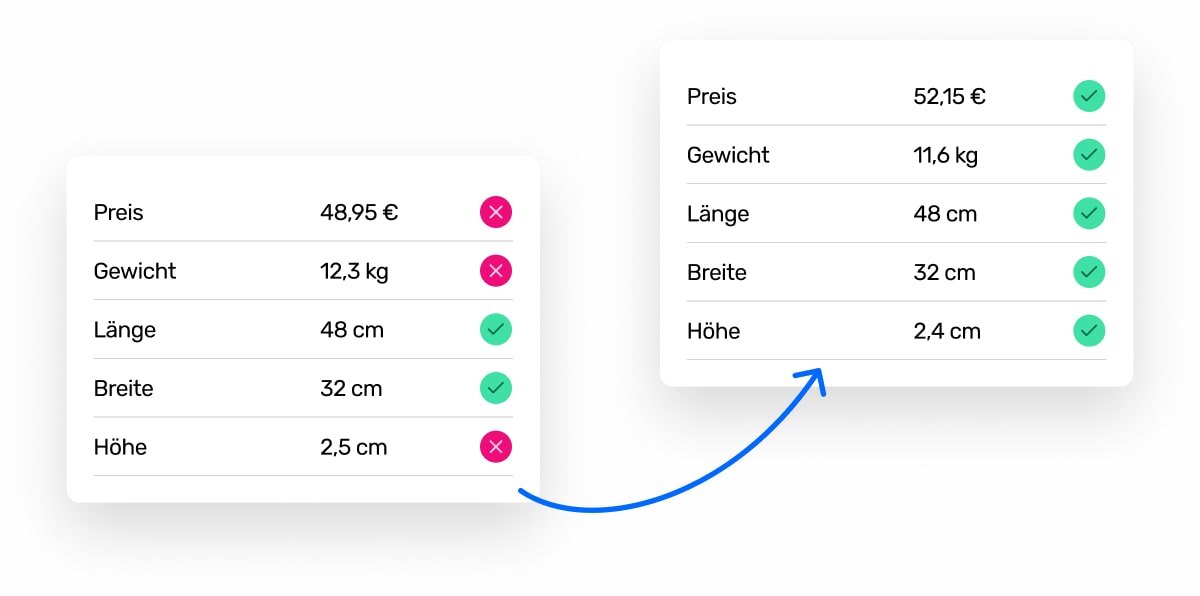Select the Preis label in the right card
The width and height of the screenshot is (1200, 596).
click(712, 97)
